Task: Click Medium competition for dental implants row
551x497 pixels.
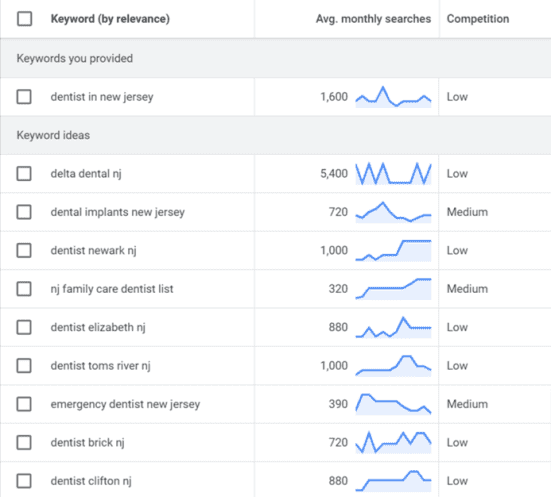Action: 467,212
